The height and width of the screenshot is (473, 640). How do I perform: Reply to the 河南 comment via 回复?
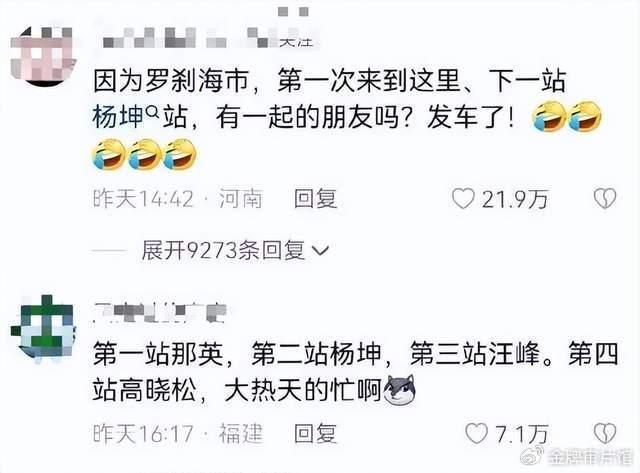[316, 199]
